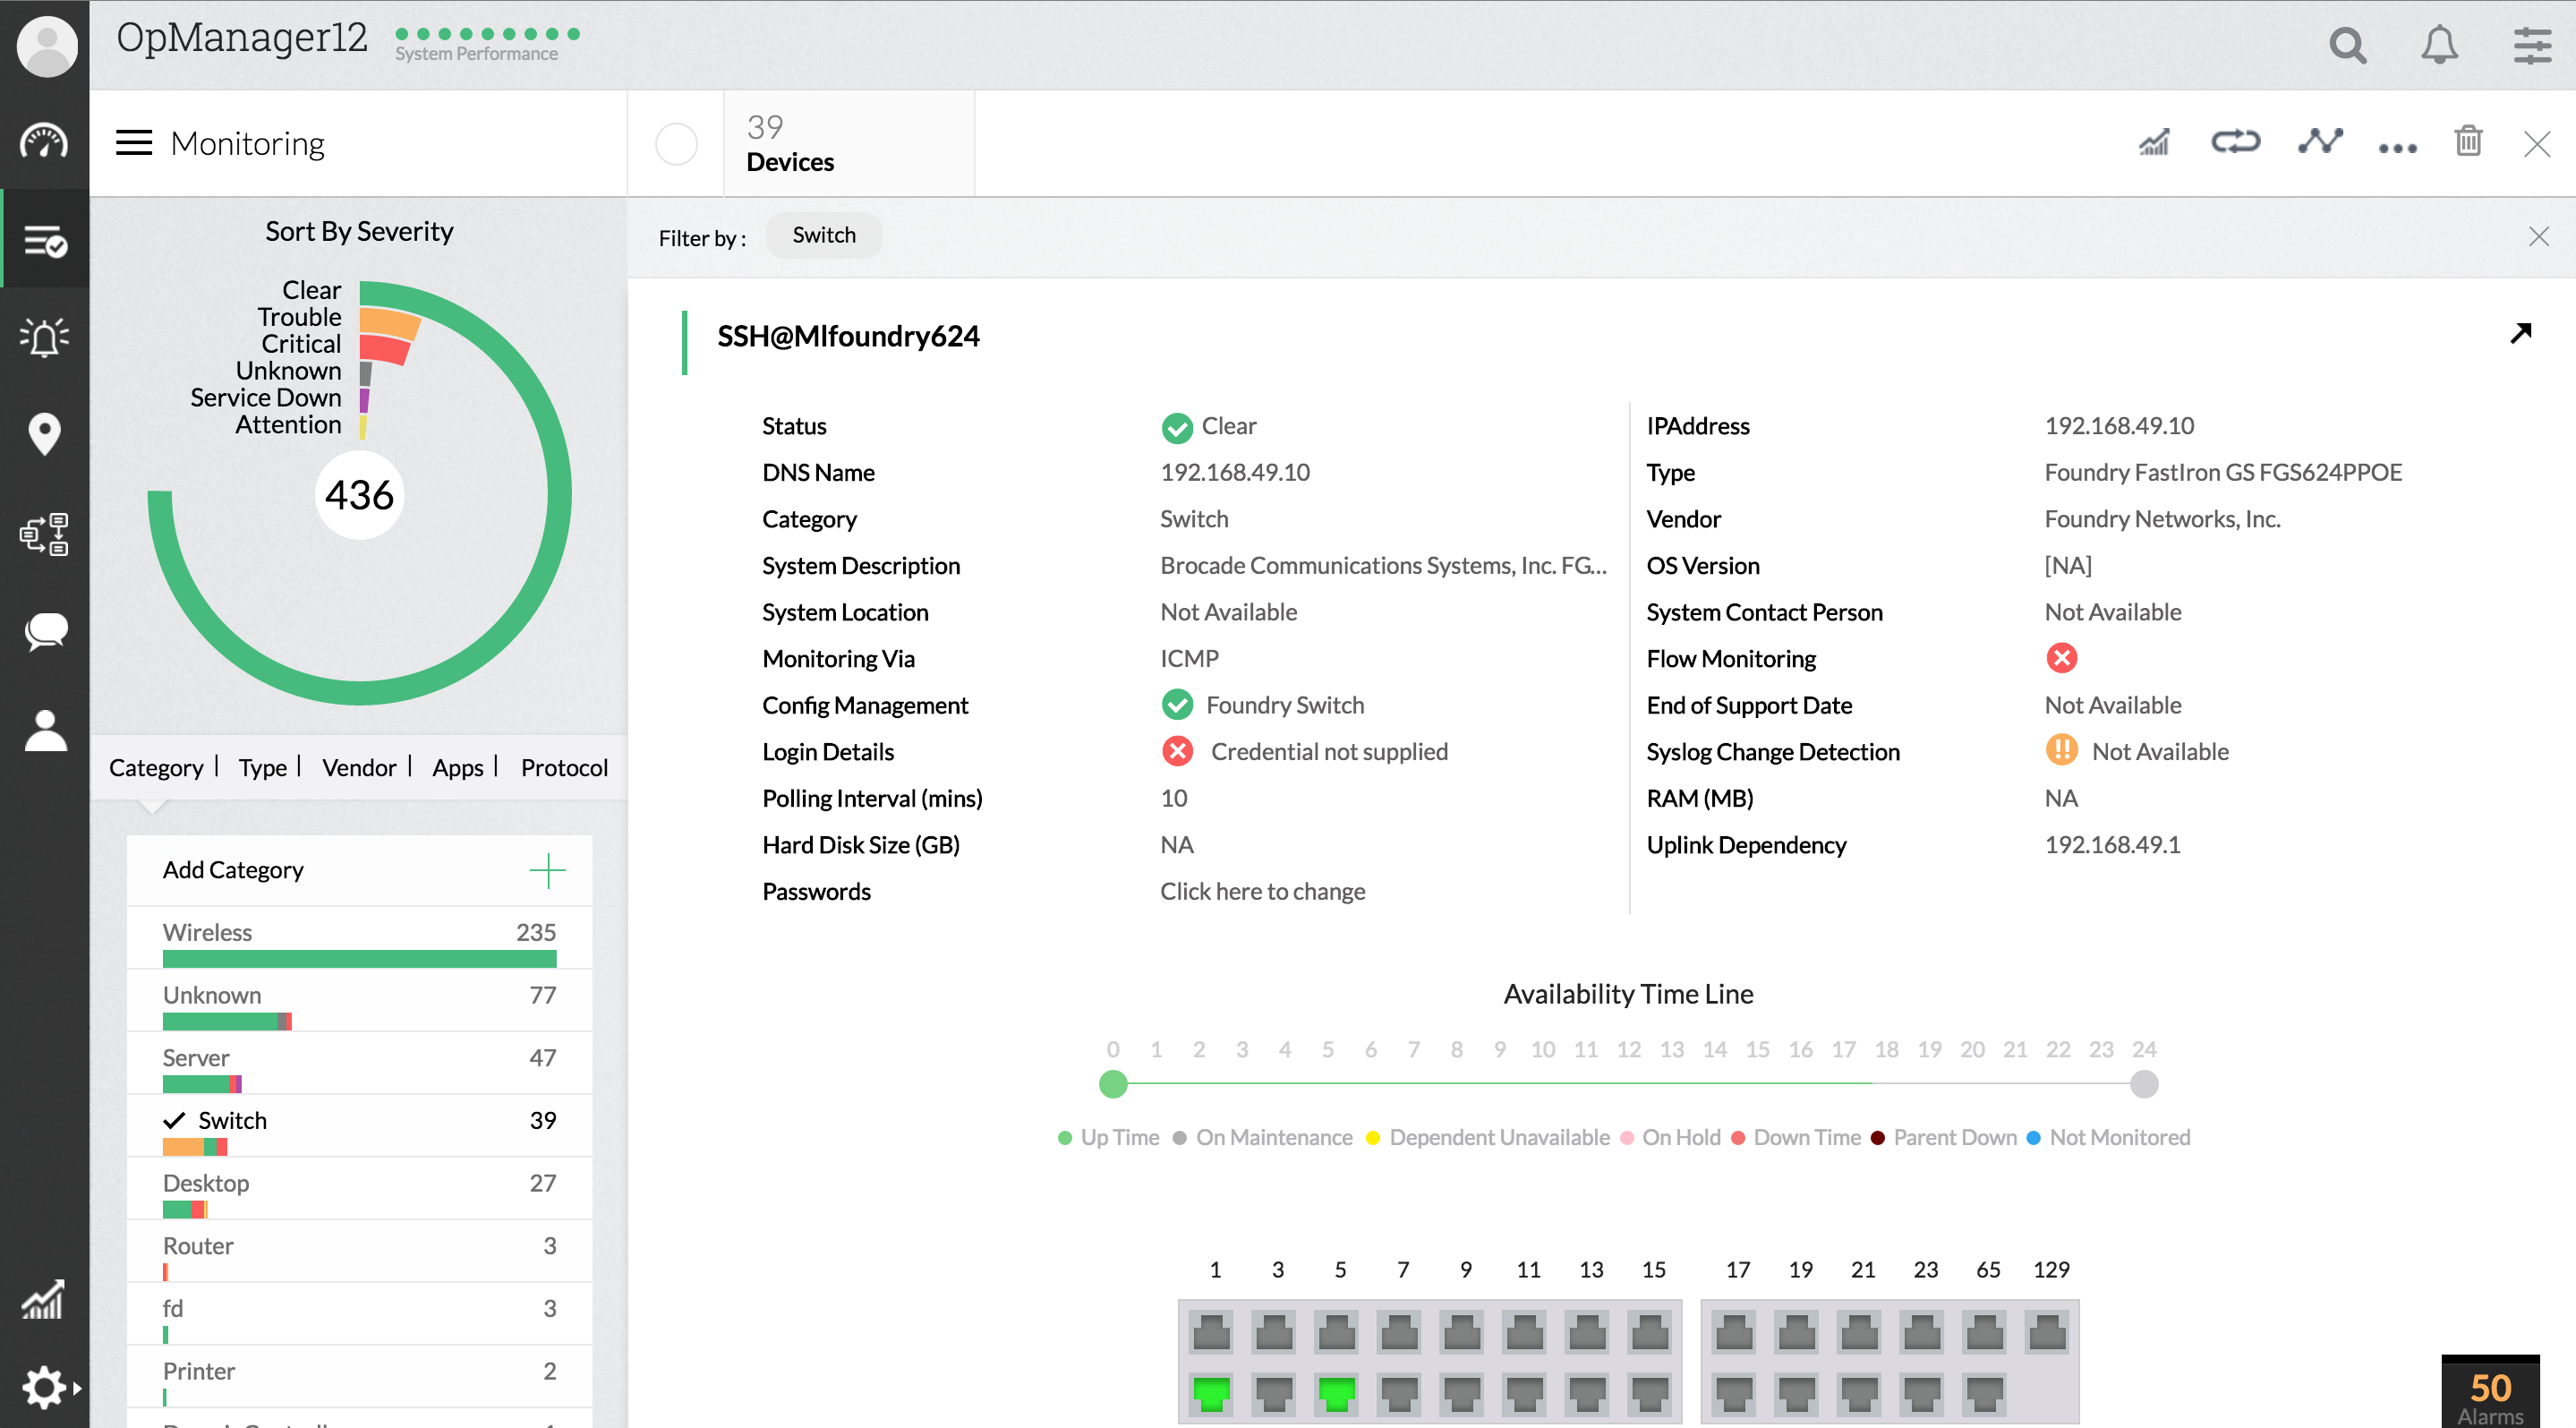The image size is (2576, 1428).
Task: Expand the Monitoring hamburger menu
Action: click(x=134, y=143)
